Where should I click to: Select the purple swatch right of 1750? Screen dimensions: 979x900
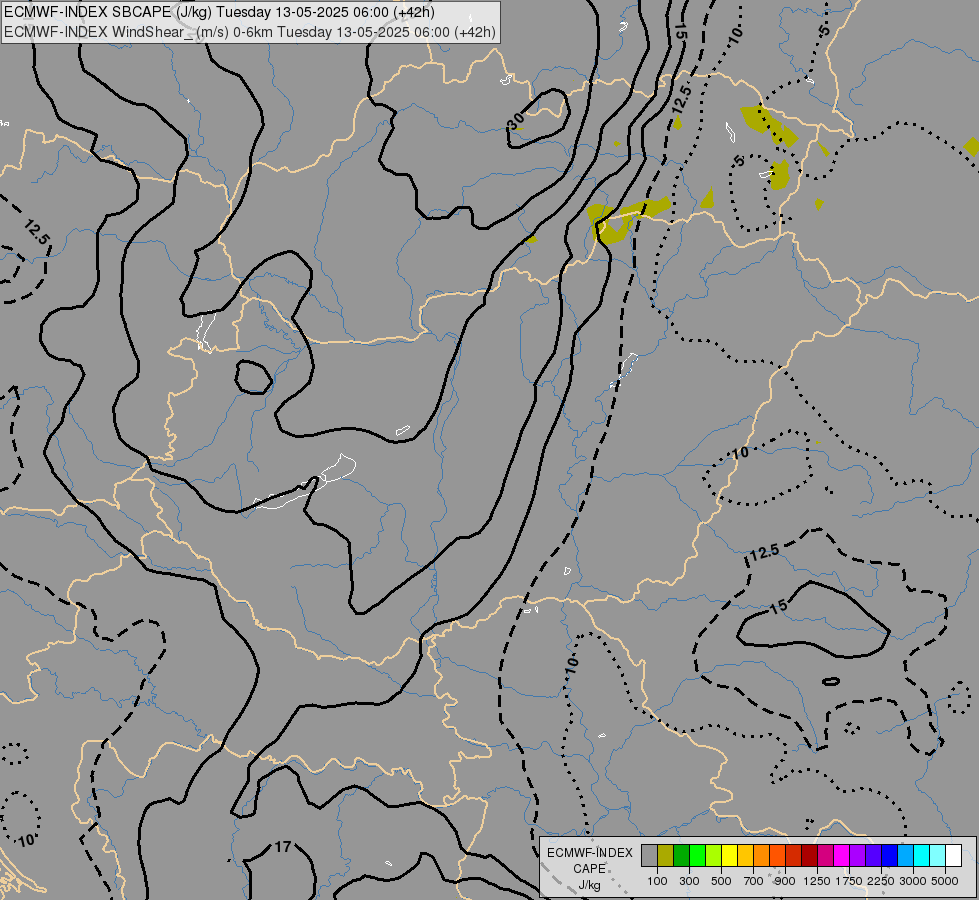pos(857,855)
